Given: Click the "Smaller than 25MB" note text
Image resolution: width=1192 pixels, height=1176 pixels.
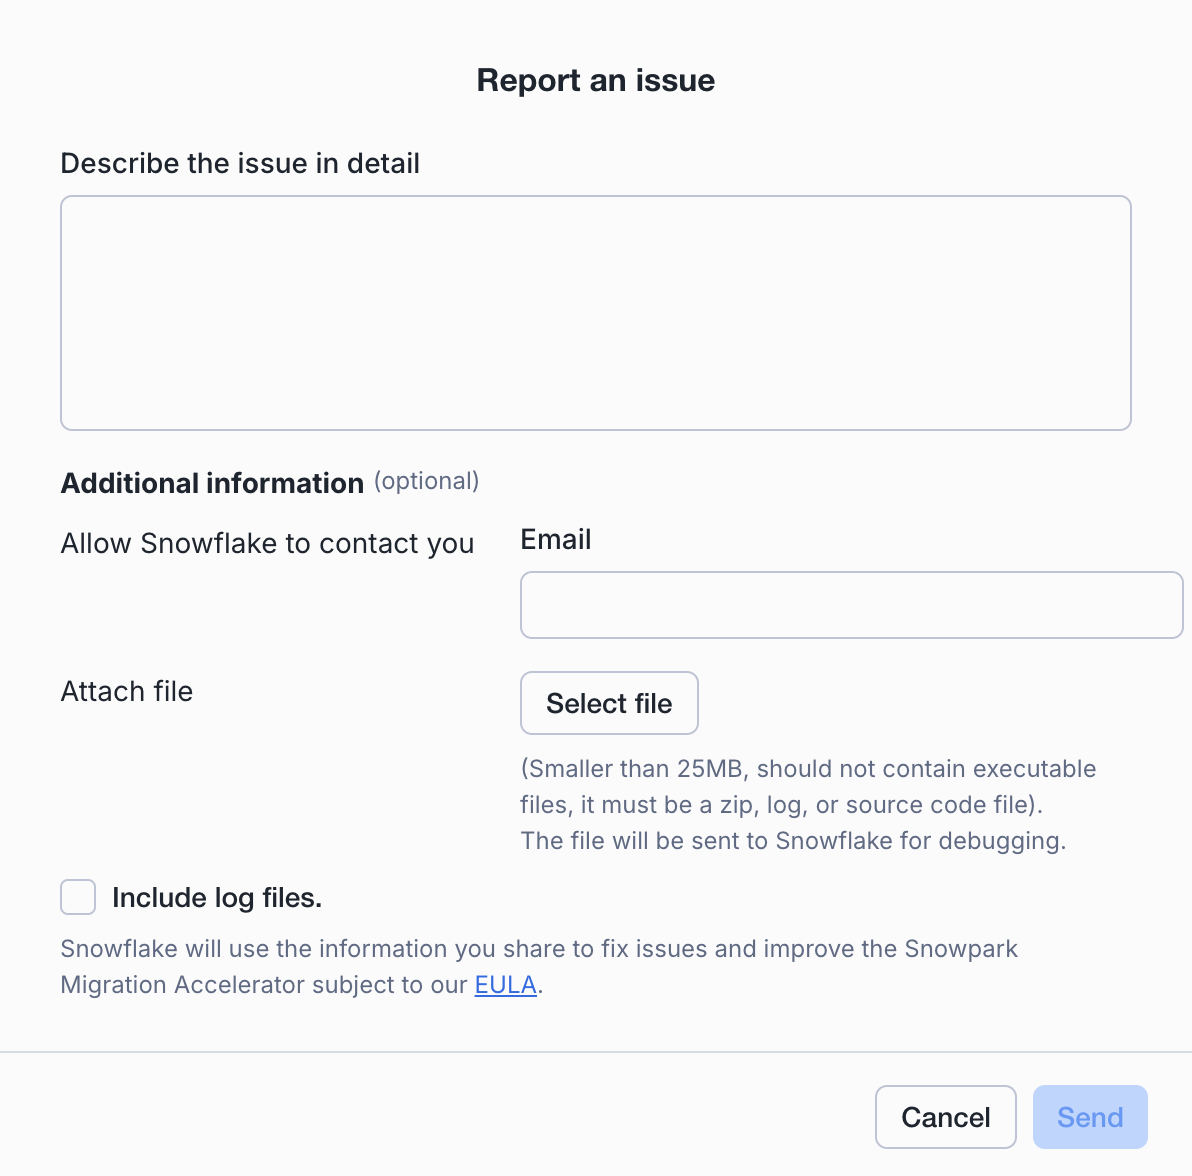Looking at the screenshot, I should coord(640,769).
